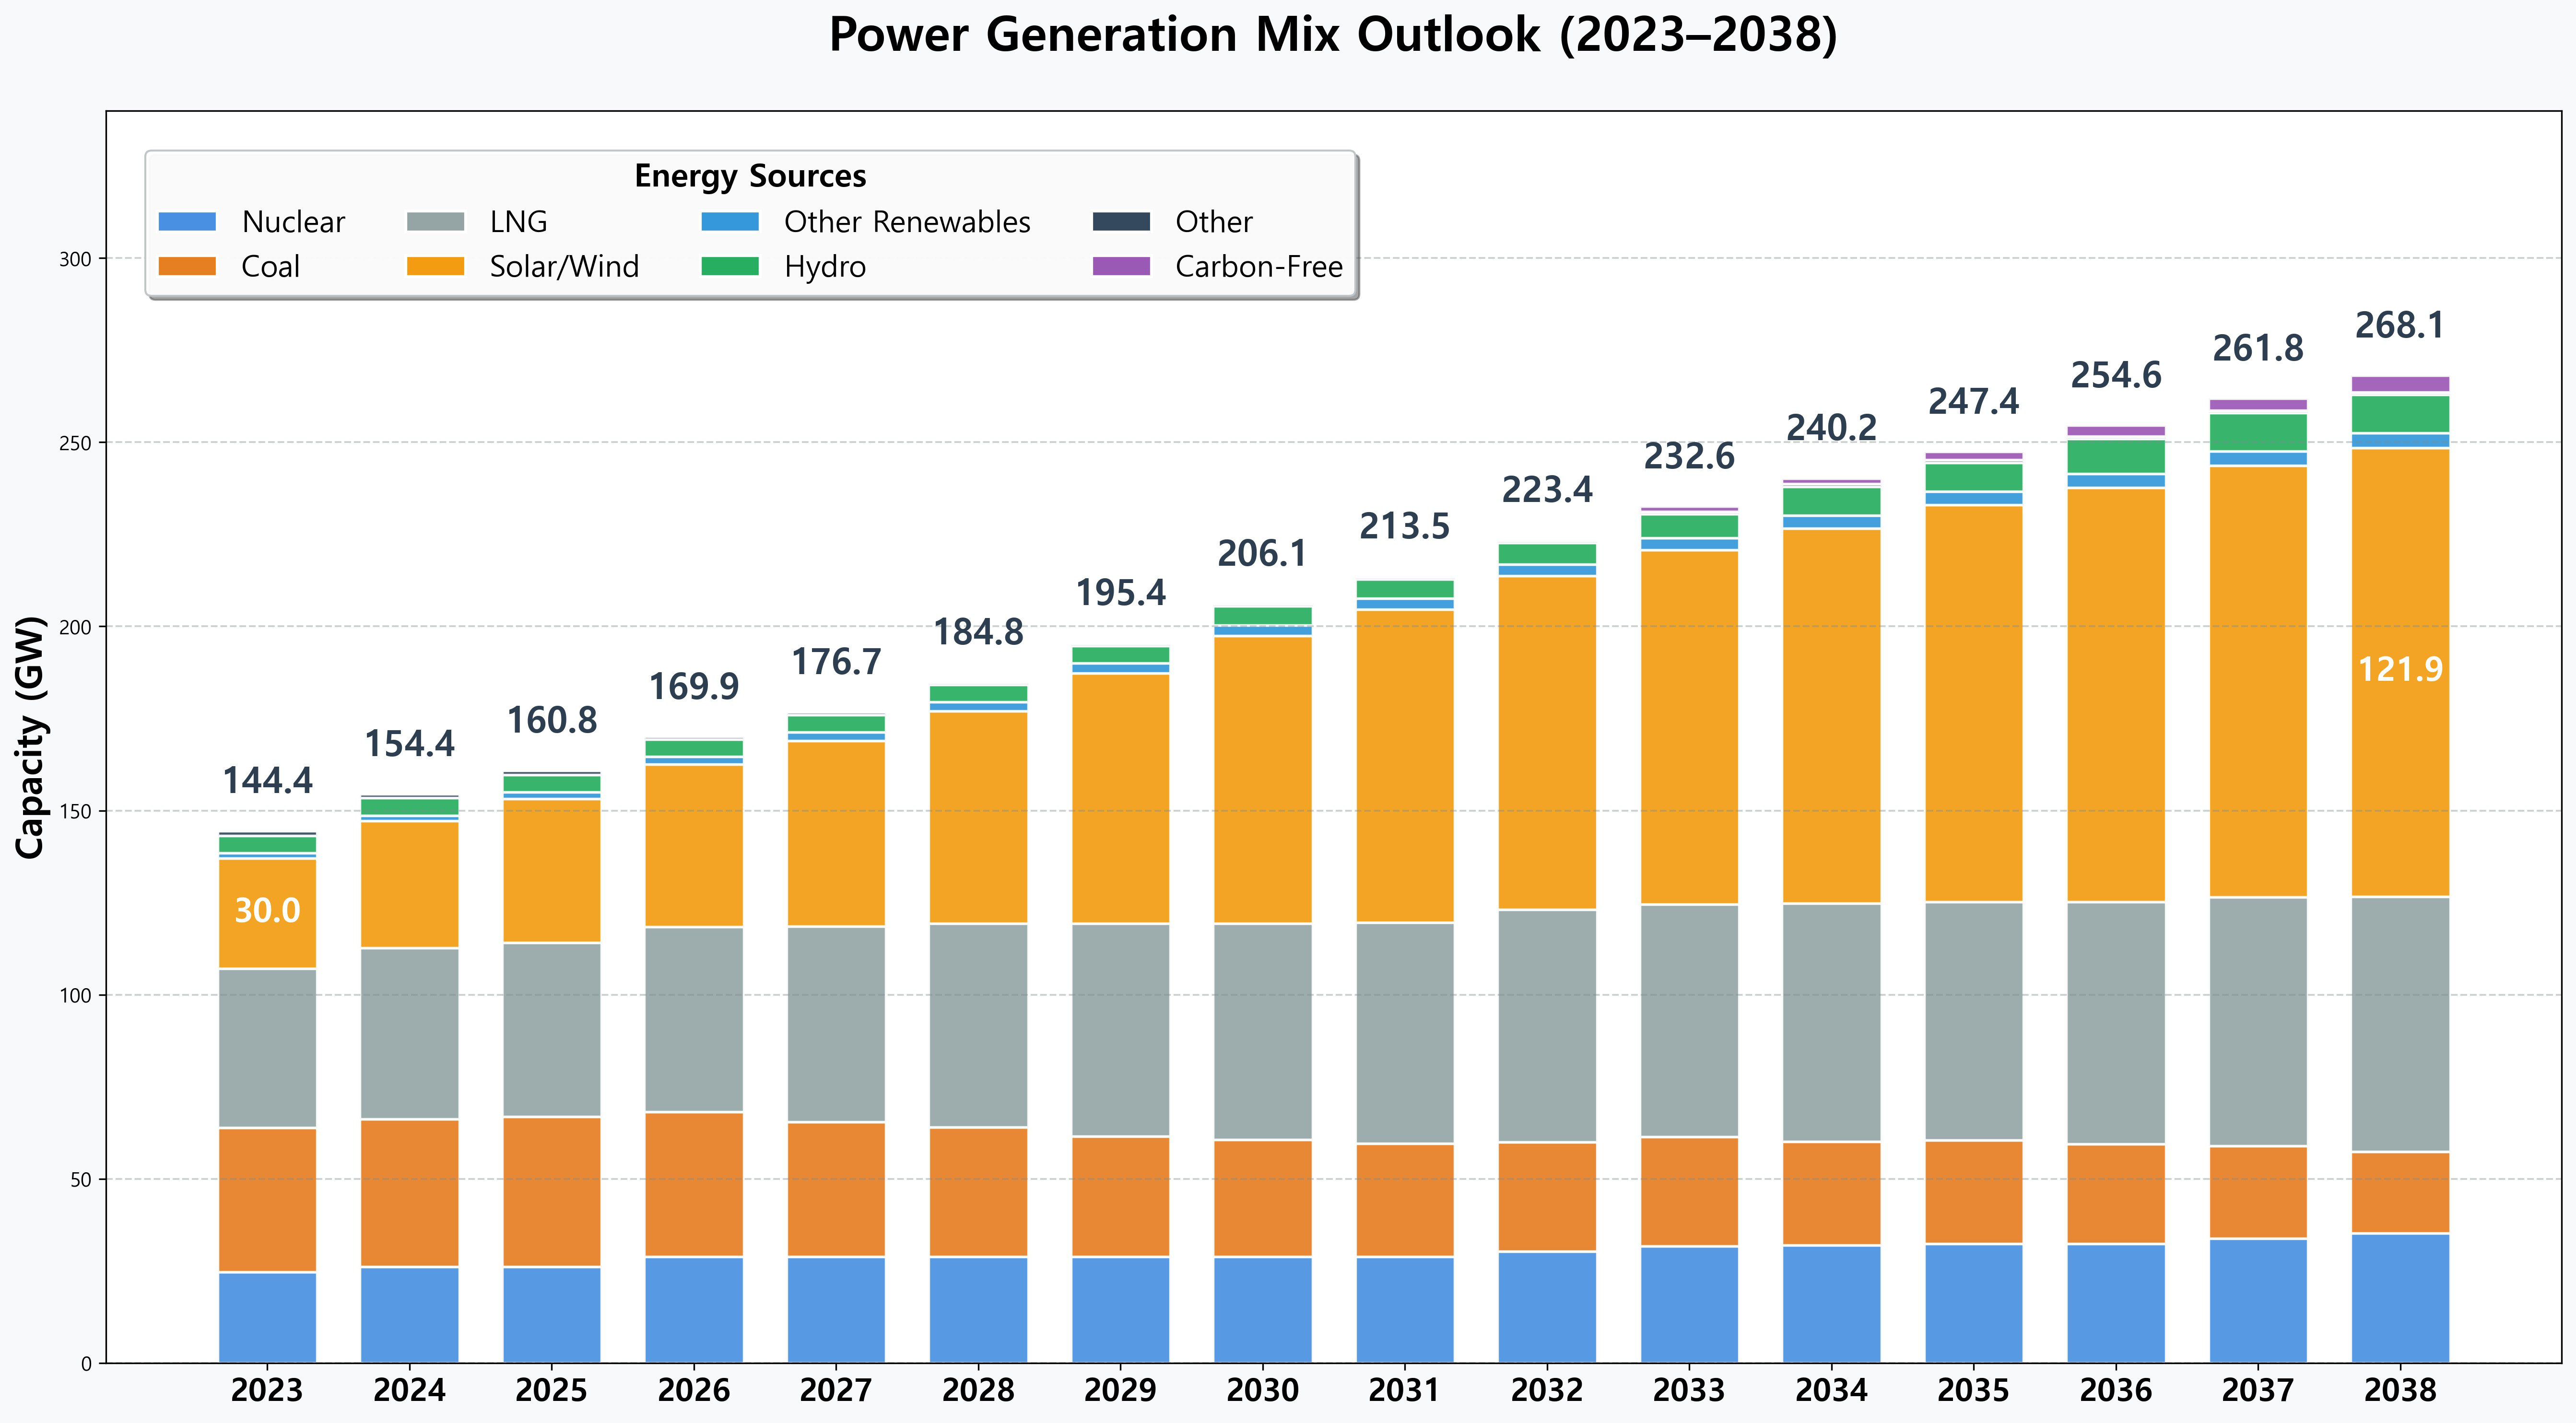Image resolution: width=2576 pixels, height=1423 pixels.
Task: Click the 268.1 total label above 2038
Action: click(x=2399, y=325)
